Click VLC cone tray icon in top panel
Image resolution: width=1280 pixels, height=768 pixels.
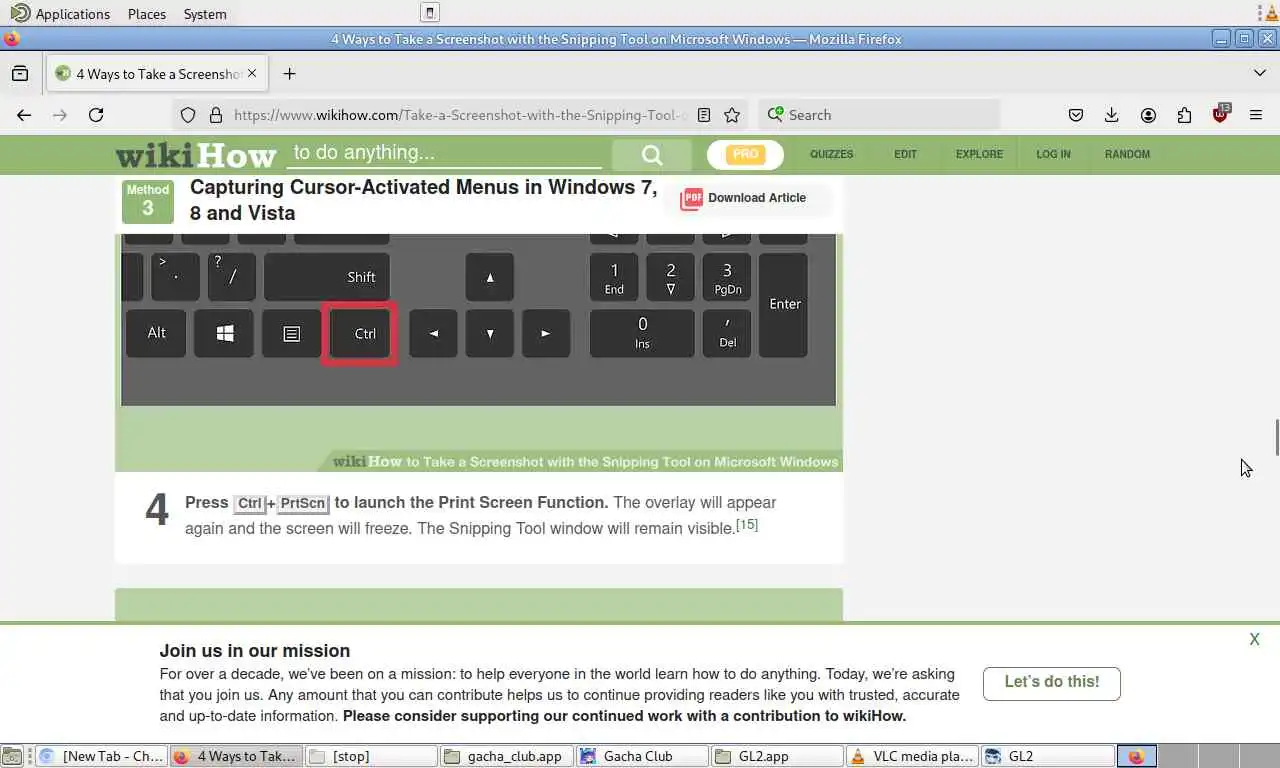(x=1272, y=14)
